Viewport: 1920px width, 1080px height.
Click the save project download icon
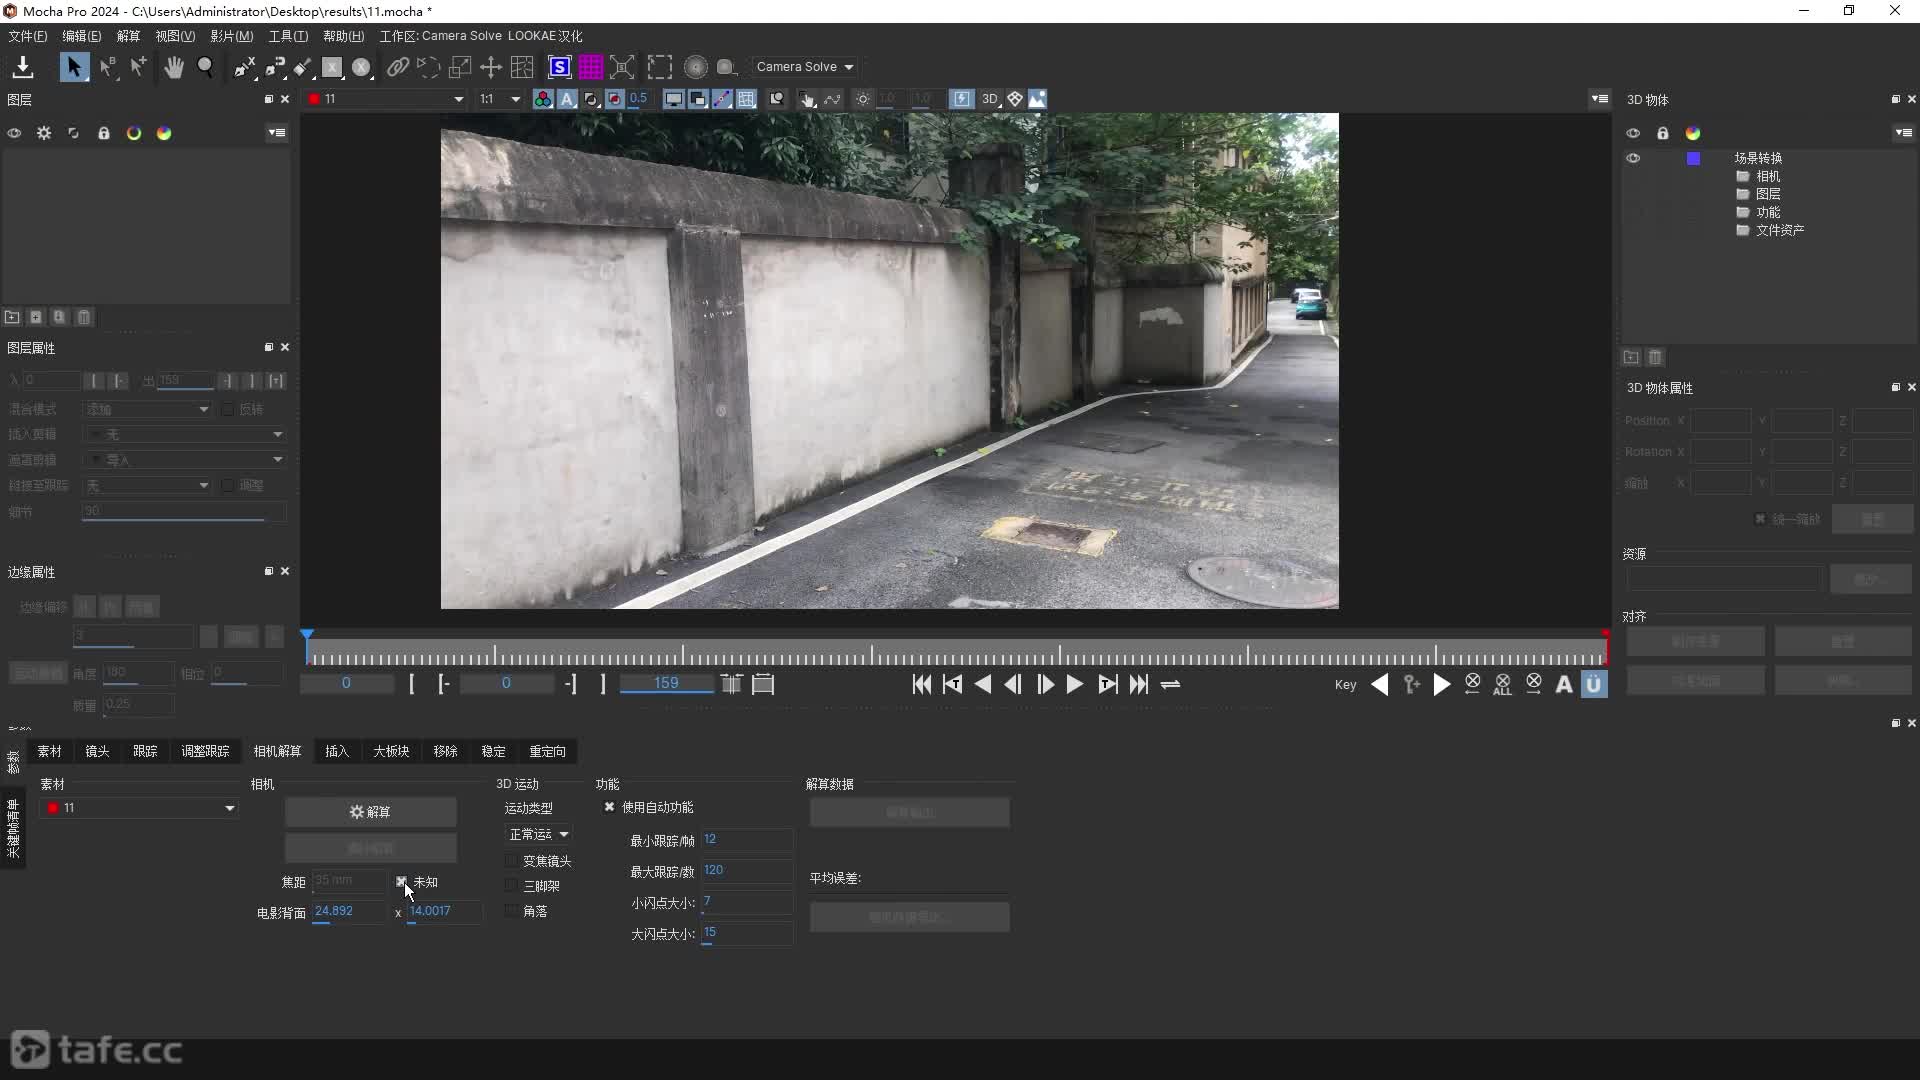click(22, 67)
